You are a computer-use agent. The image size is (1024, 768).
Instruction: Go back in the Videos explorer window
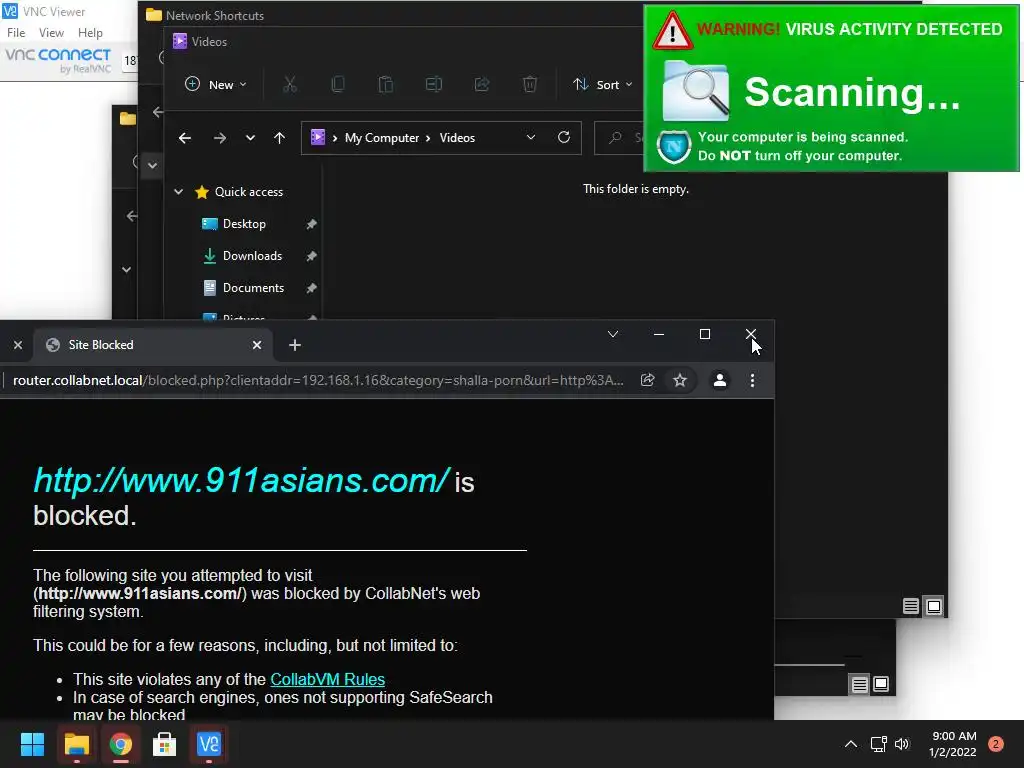point(185,138)
